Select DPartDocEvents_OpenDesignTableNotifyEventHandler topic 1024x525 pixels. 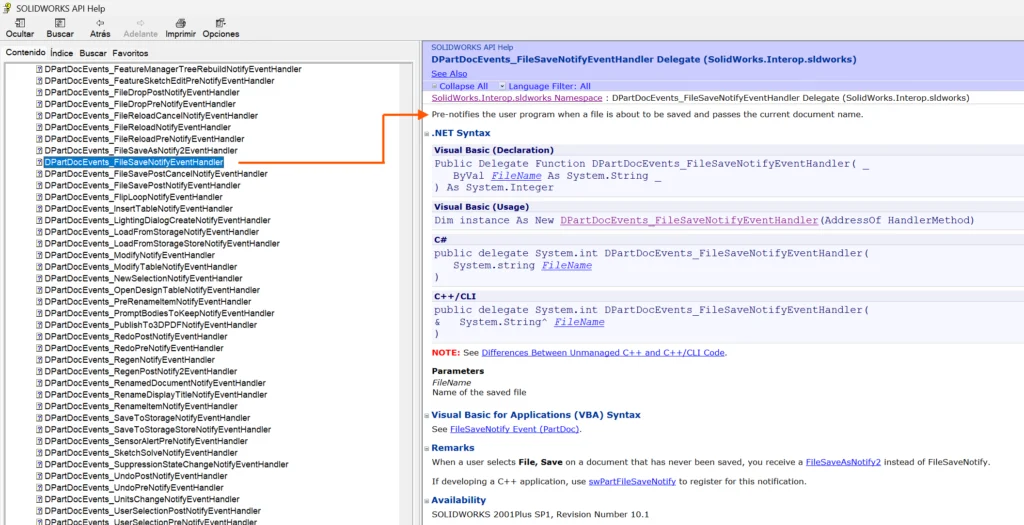click(152, 290)
